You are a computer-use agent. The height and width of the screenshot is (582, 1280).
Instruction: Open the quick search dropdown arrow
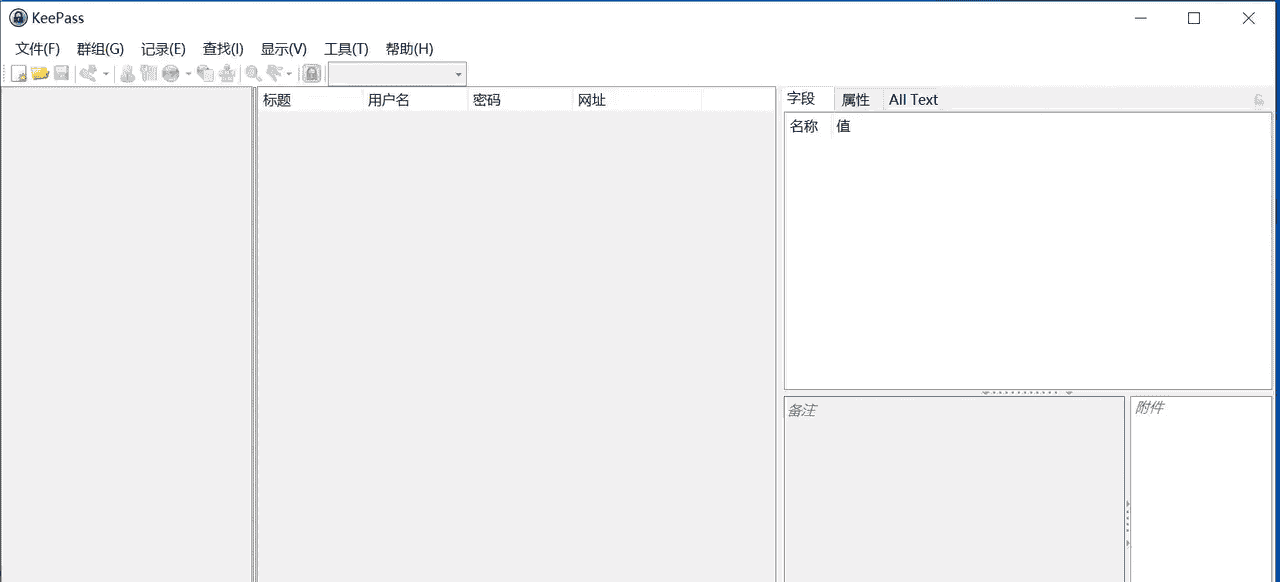tap(458, 73)
